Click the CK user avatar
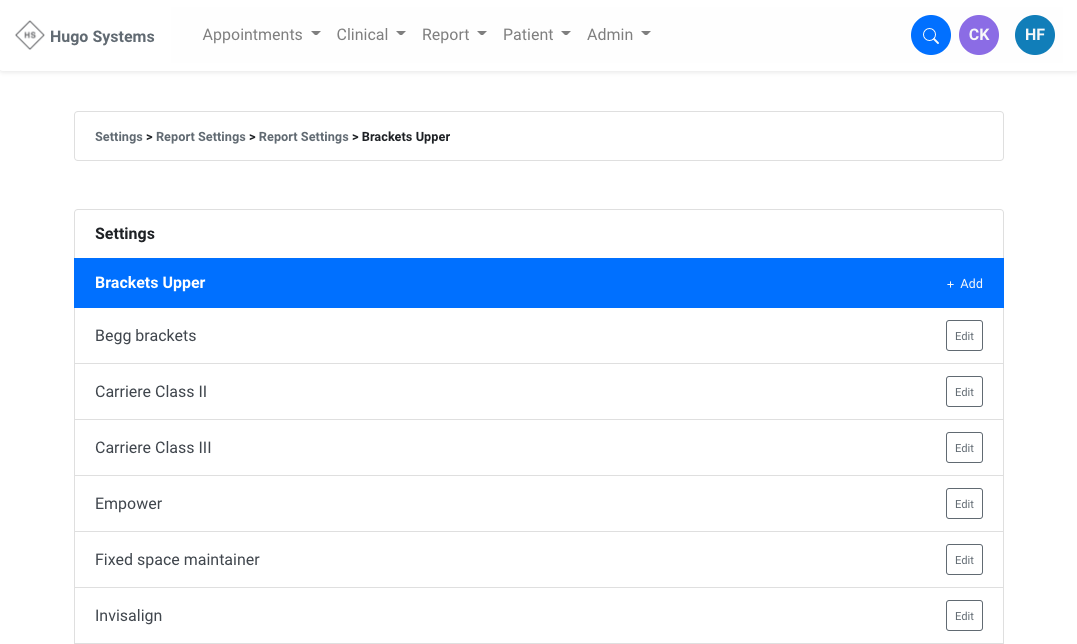The width and height of the screenshot is (1077, 644). (978, 36)
